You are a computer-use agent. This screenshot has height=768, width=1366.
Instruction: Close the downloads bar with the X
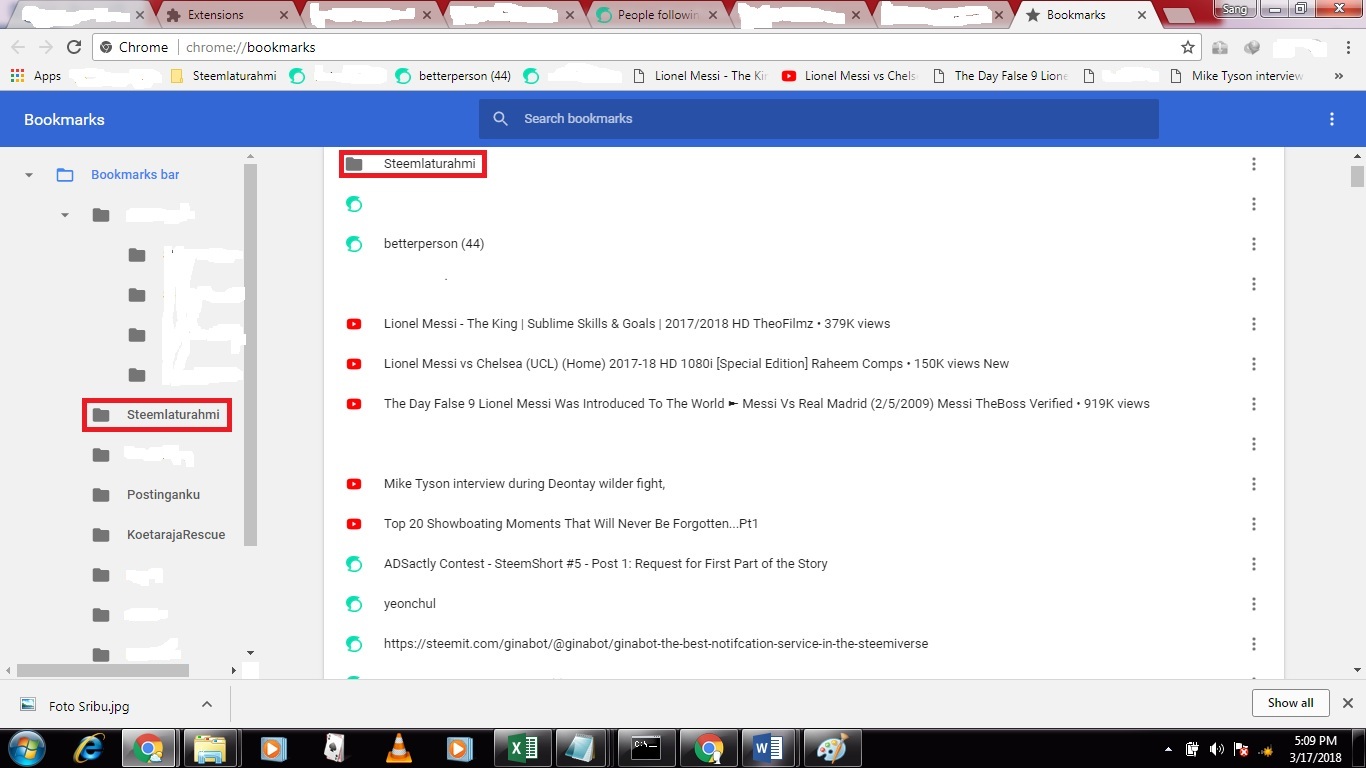tap(1347, 703)
